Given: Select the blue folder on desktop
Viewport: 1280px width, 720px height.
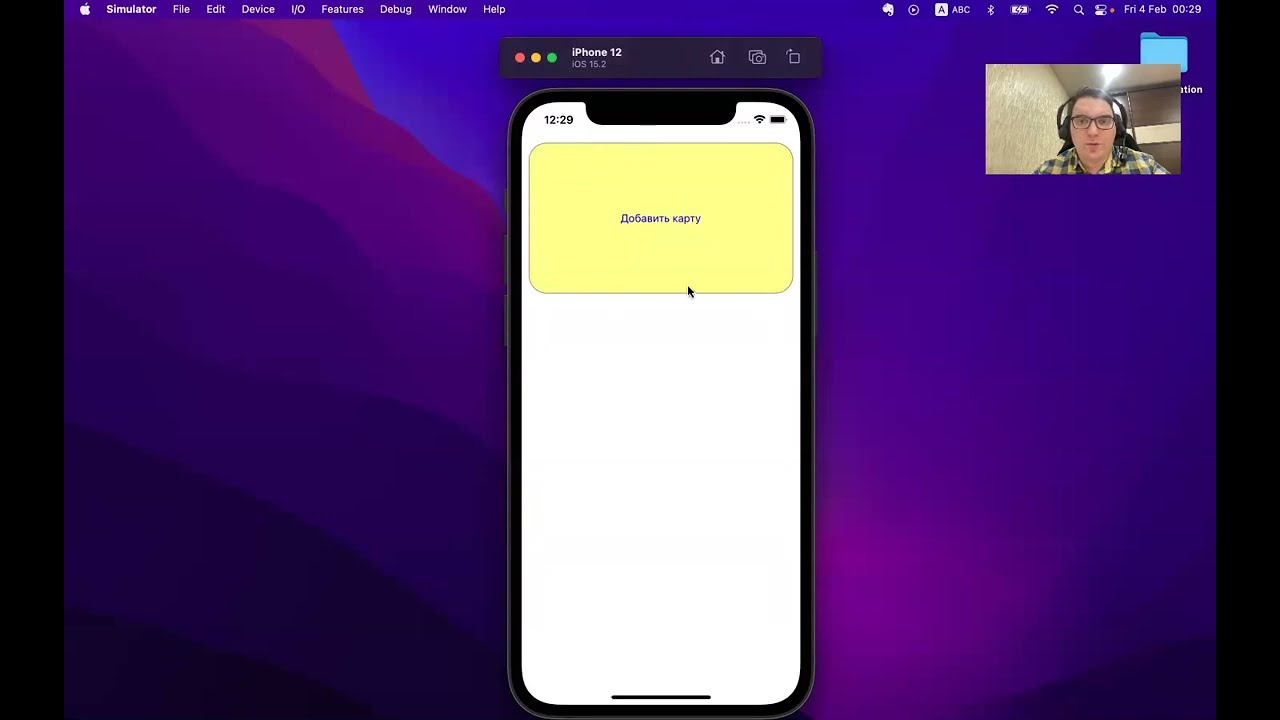Looking at the screenshot, I should coord(1164,54).
